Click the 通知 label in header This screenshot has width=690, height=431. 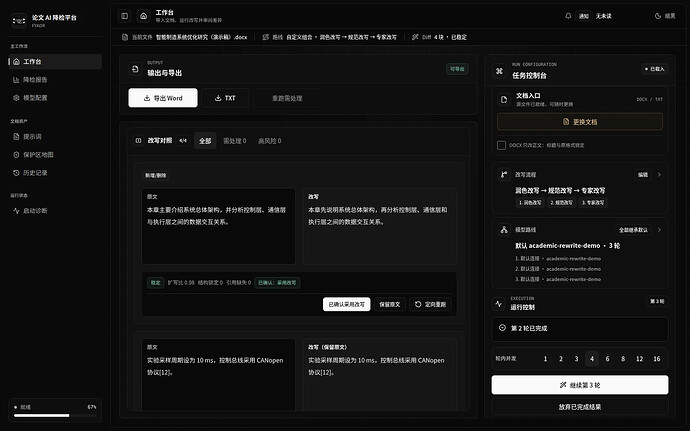pyautogui.click(x=584, y=16)
